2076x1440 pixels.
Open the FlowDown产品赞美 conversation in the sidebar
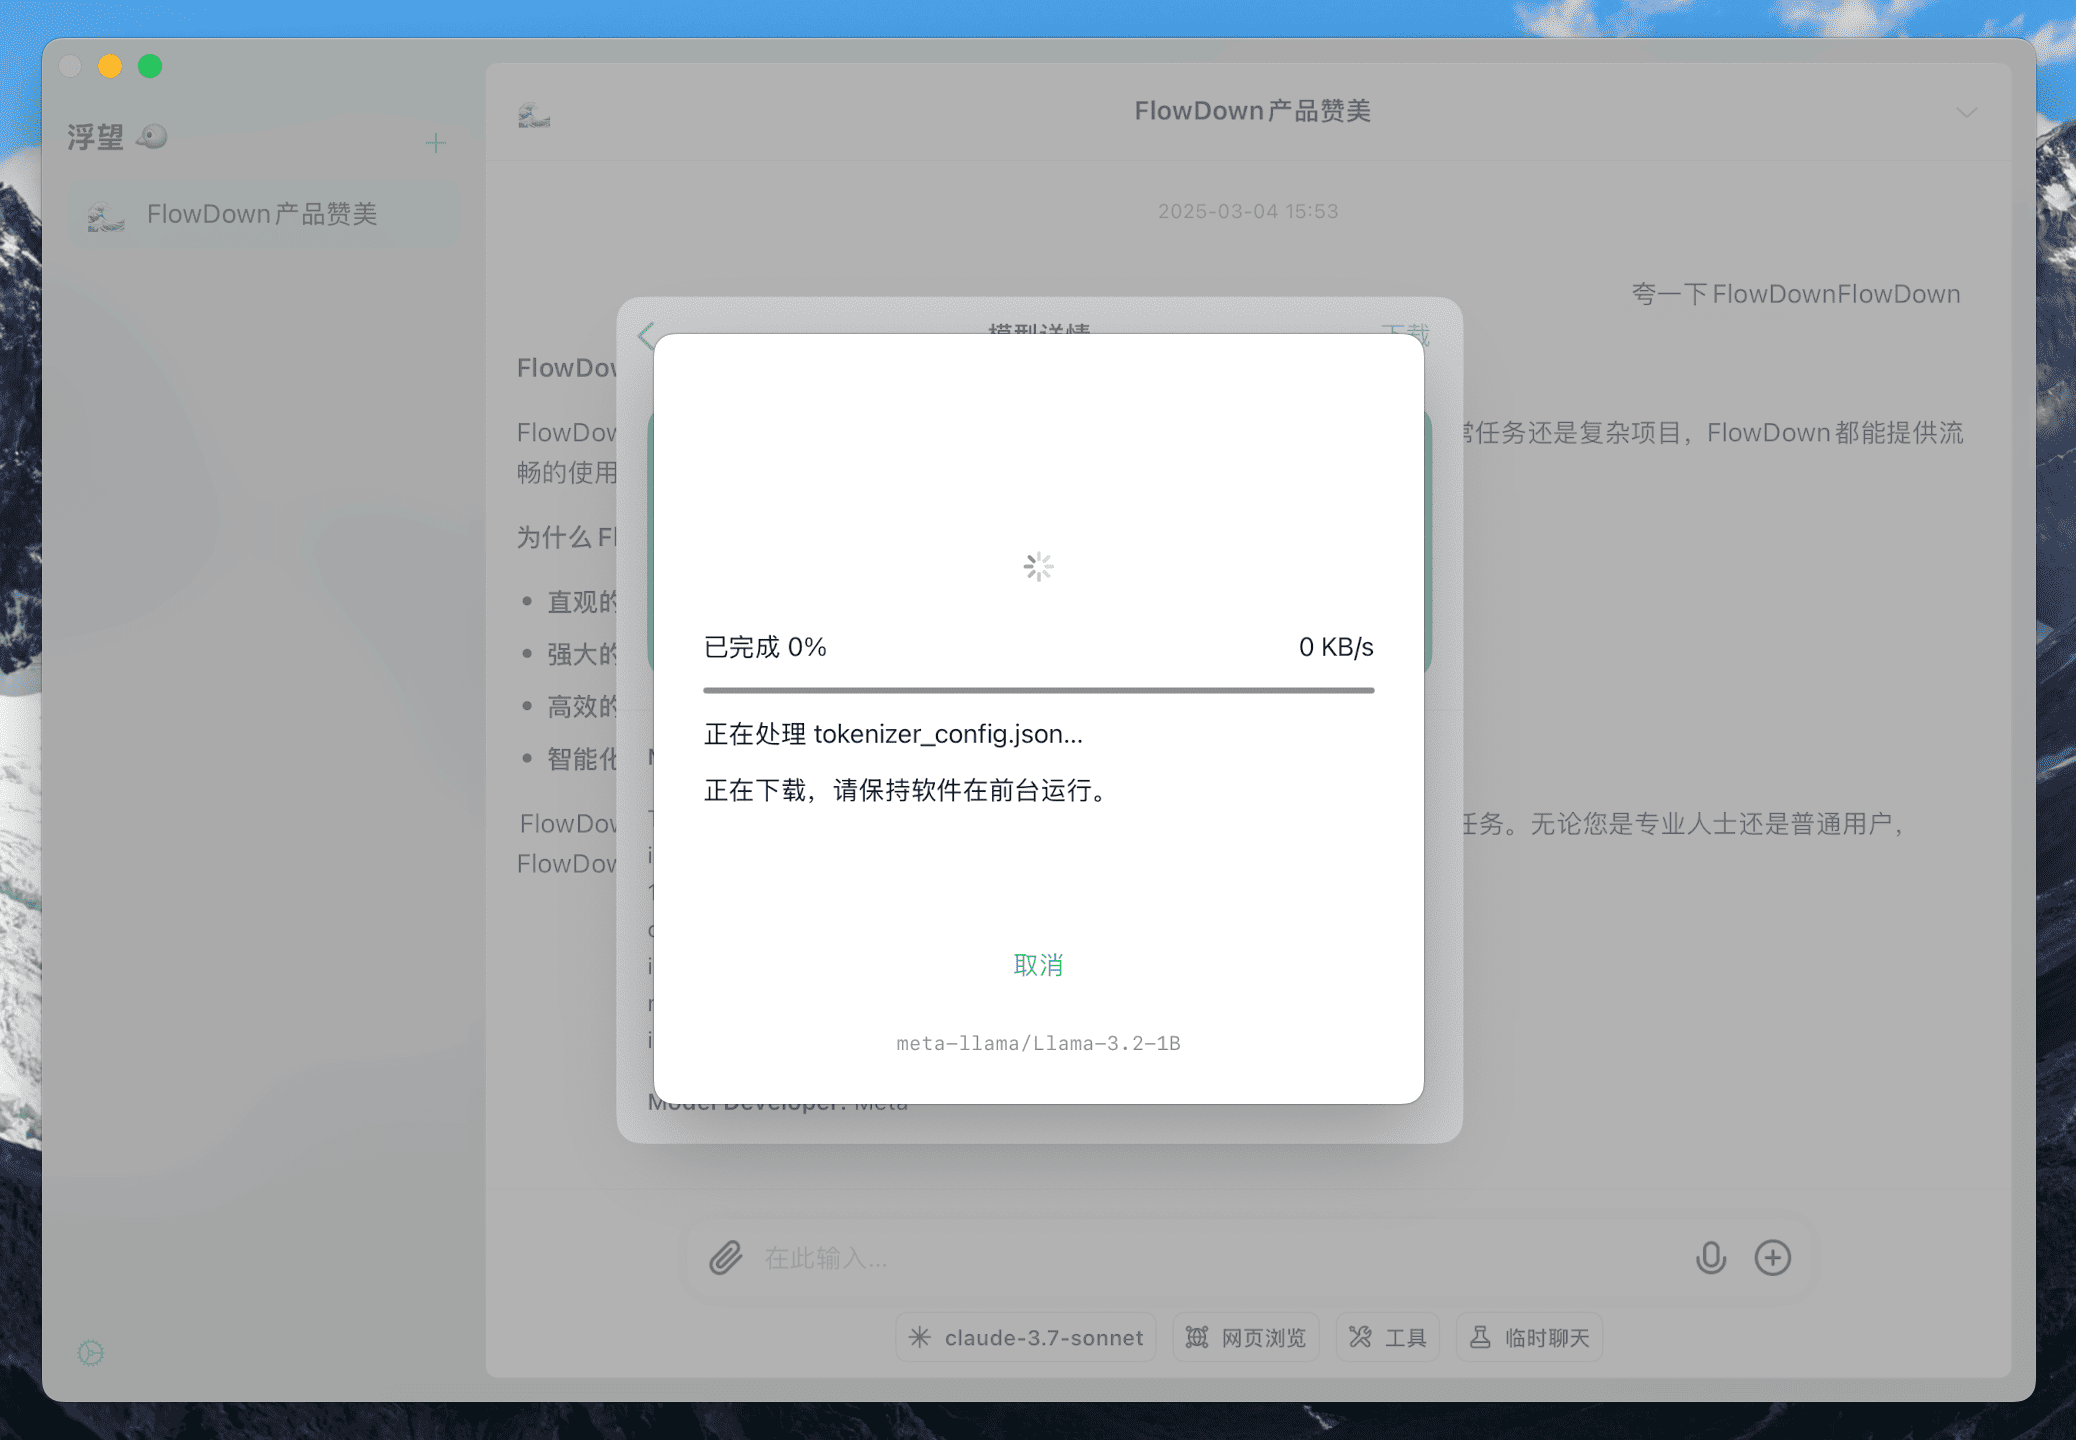pyautogui.click(x=264, y=214)
